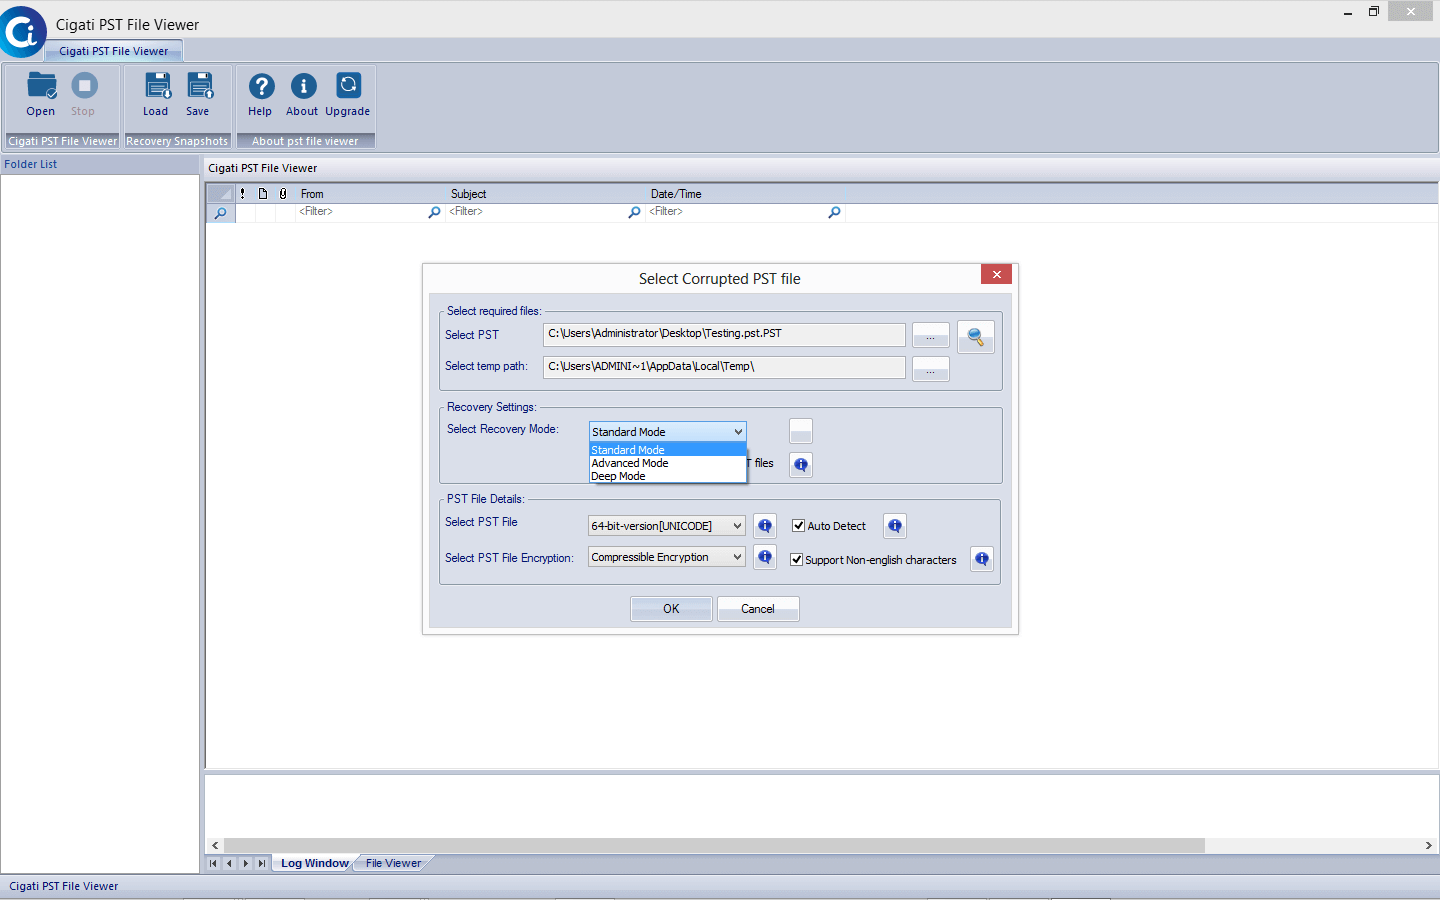
Task: Go to next tab navigation arrow
Action: [245, 863]
